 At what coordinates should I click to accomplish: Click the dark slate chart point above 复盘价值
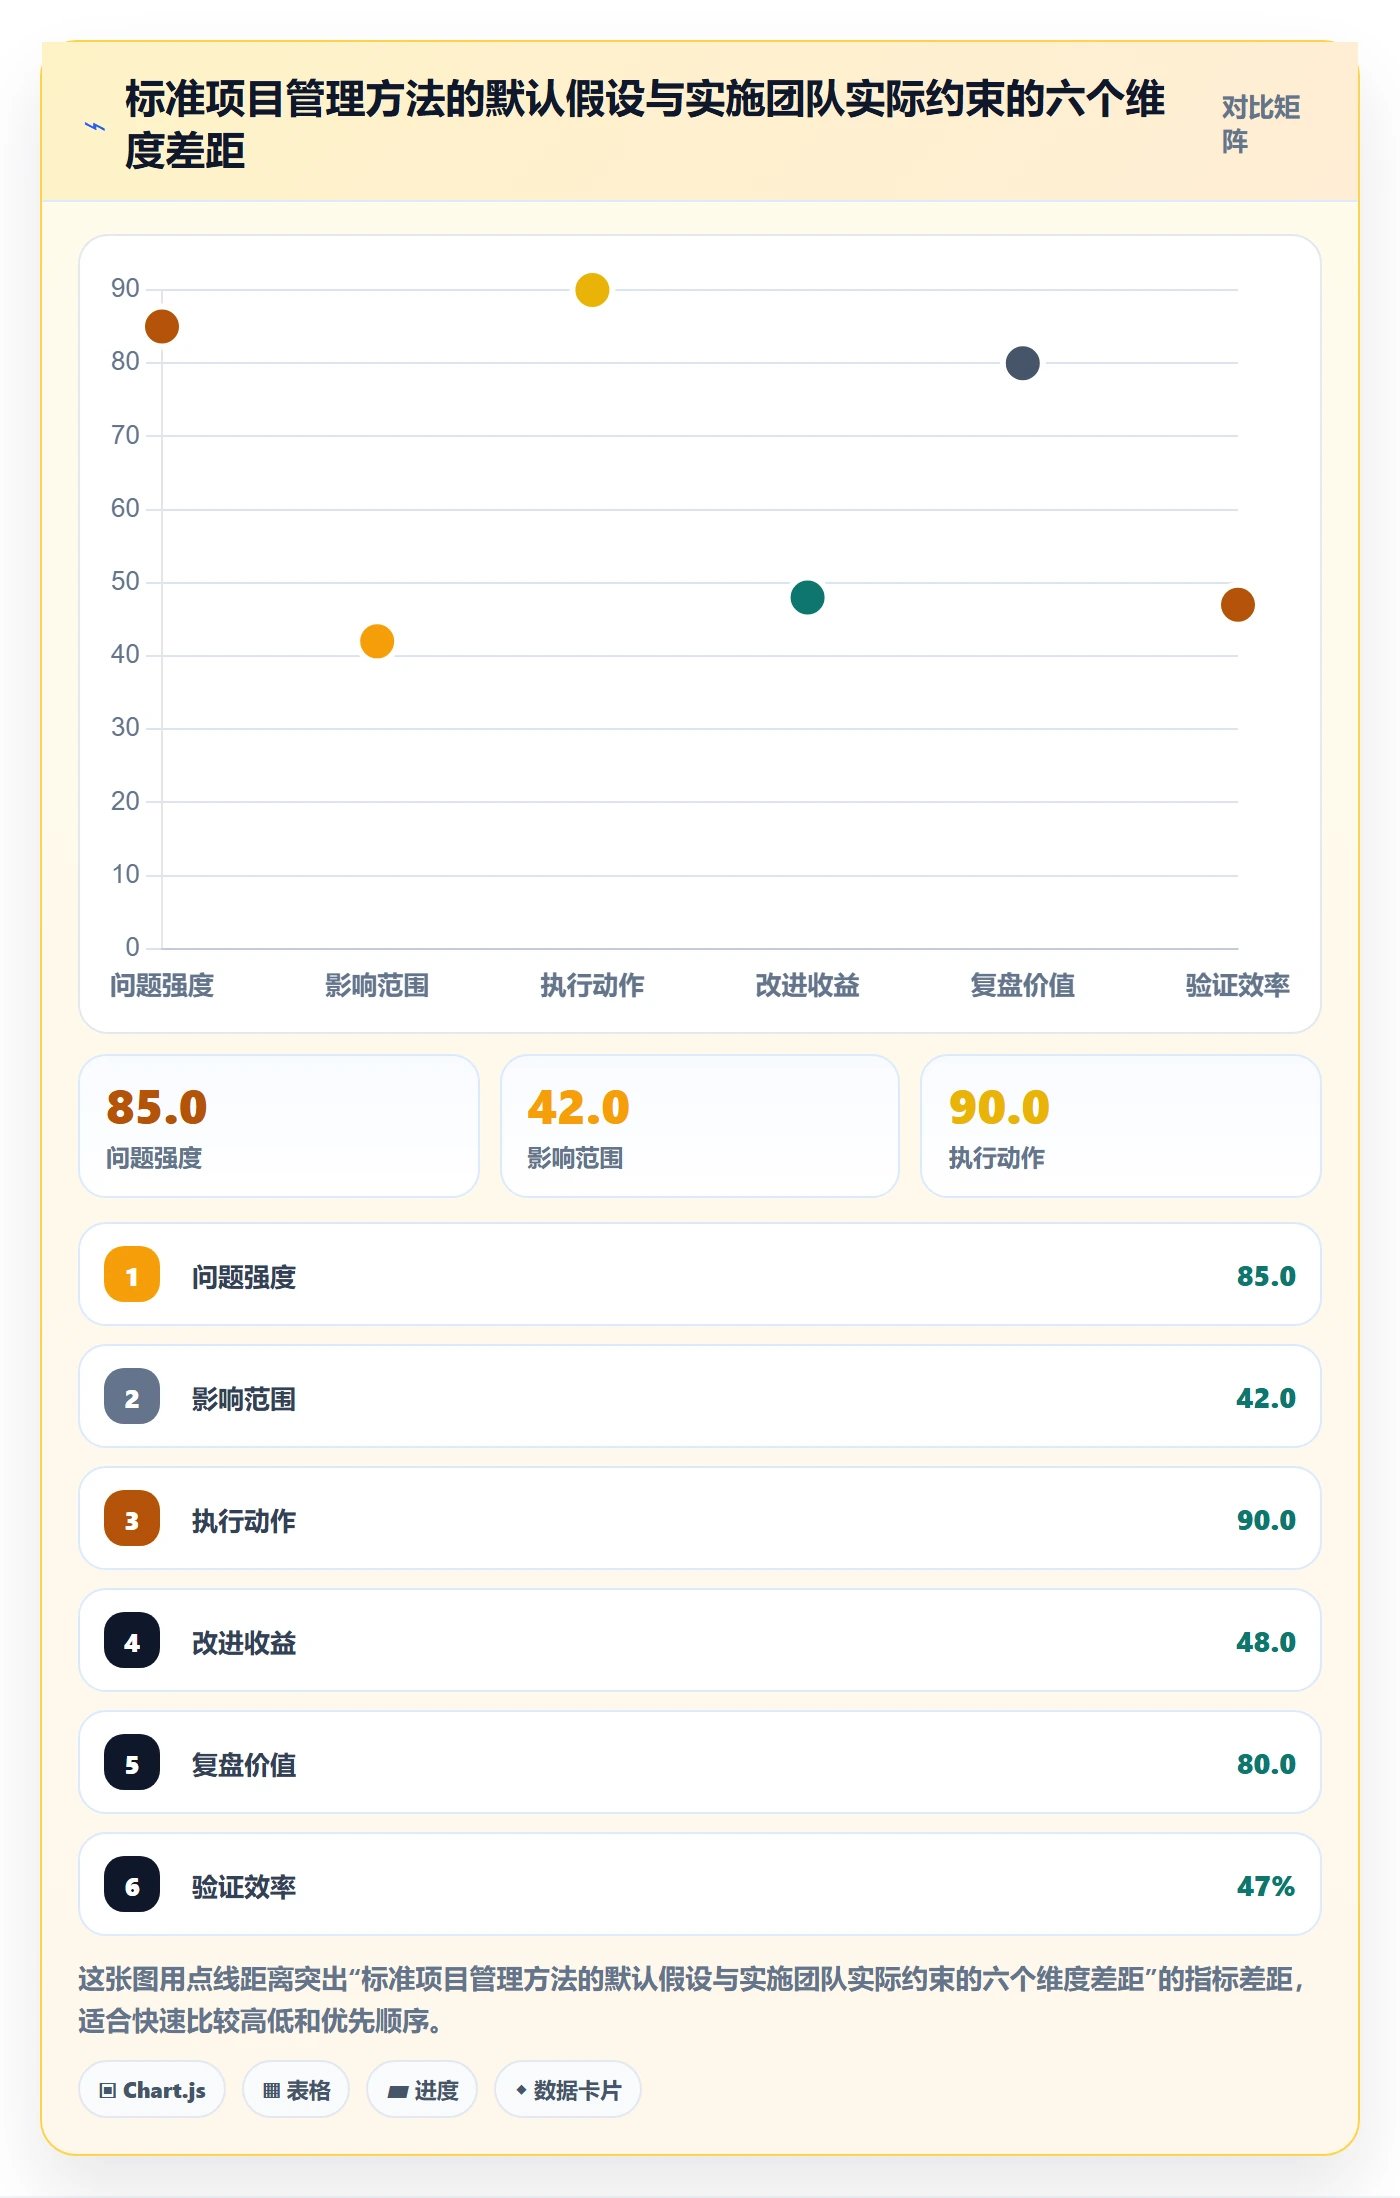coord(1022,363)
